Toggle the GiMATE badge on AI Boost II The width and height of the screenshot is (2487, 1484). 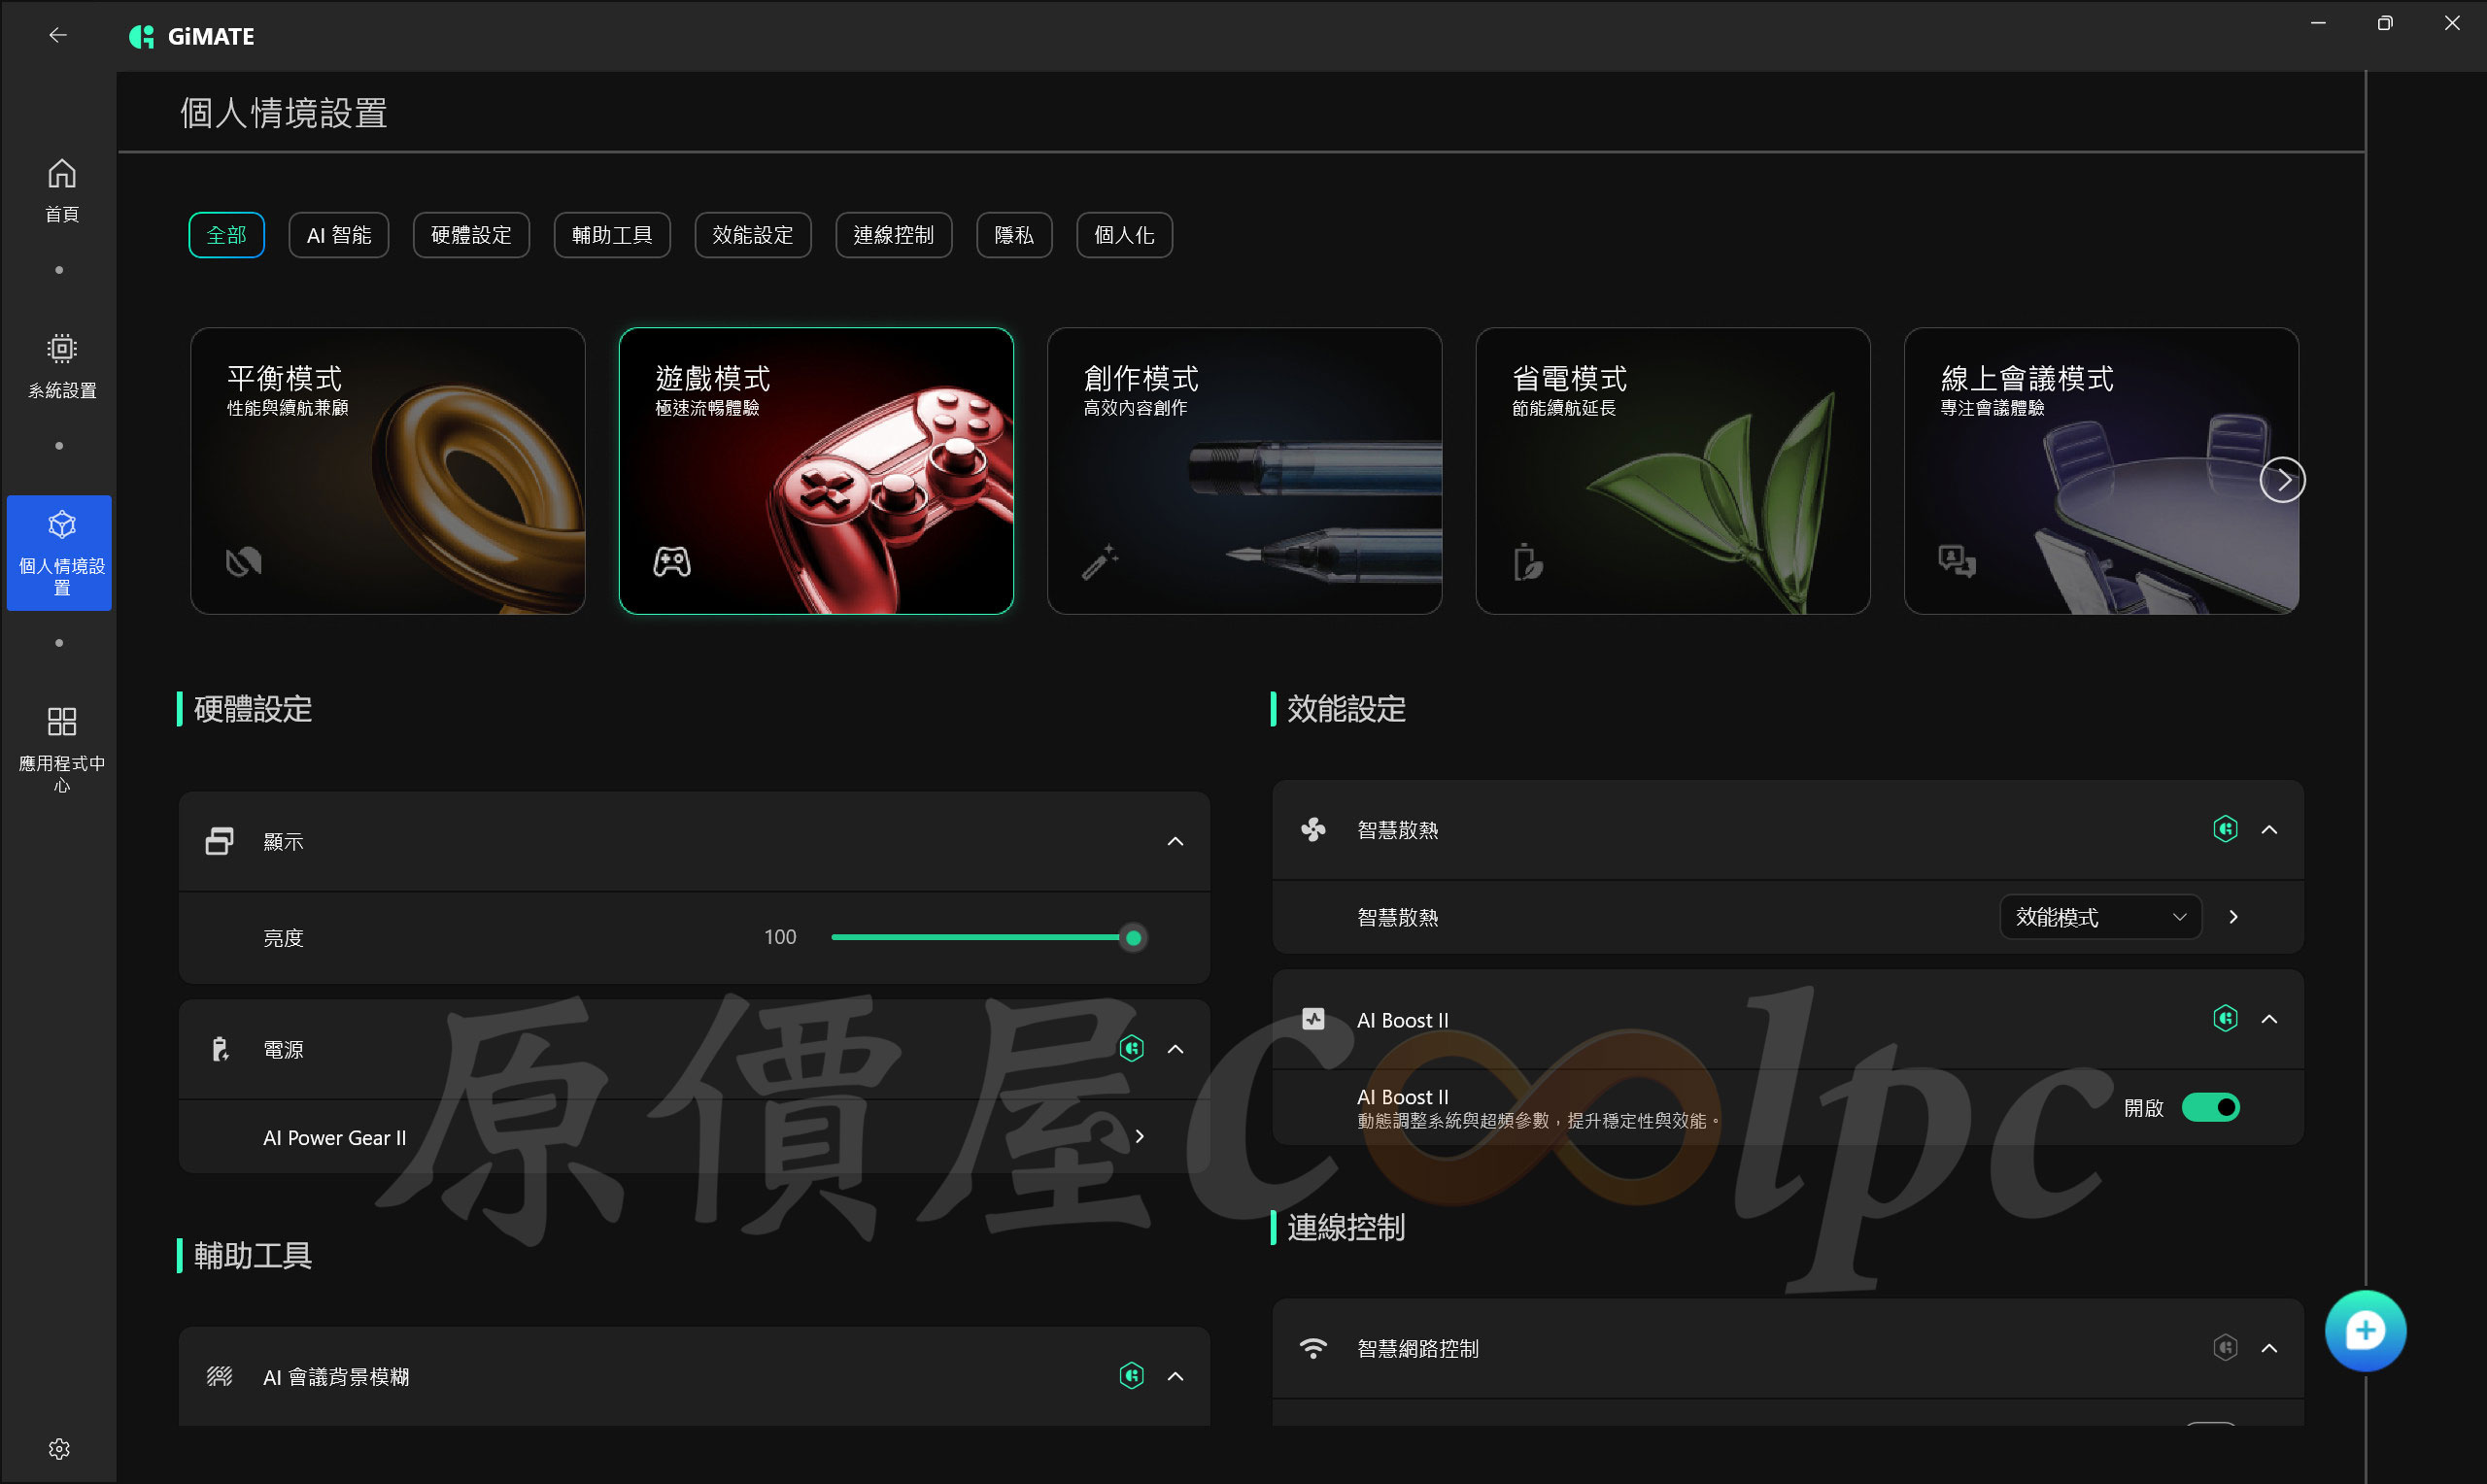tap(2225, 1019)
